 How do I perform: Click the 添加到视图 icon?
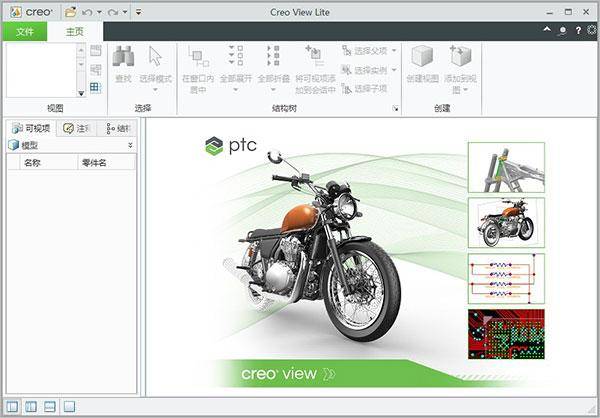coord(460,56)
